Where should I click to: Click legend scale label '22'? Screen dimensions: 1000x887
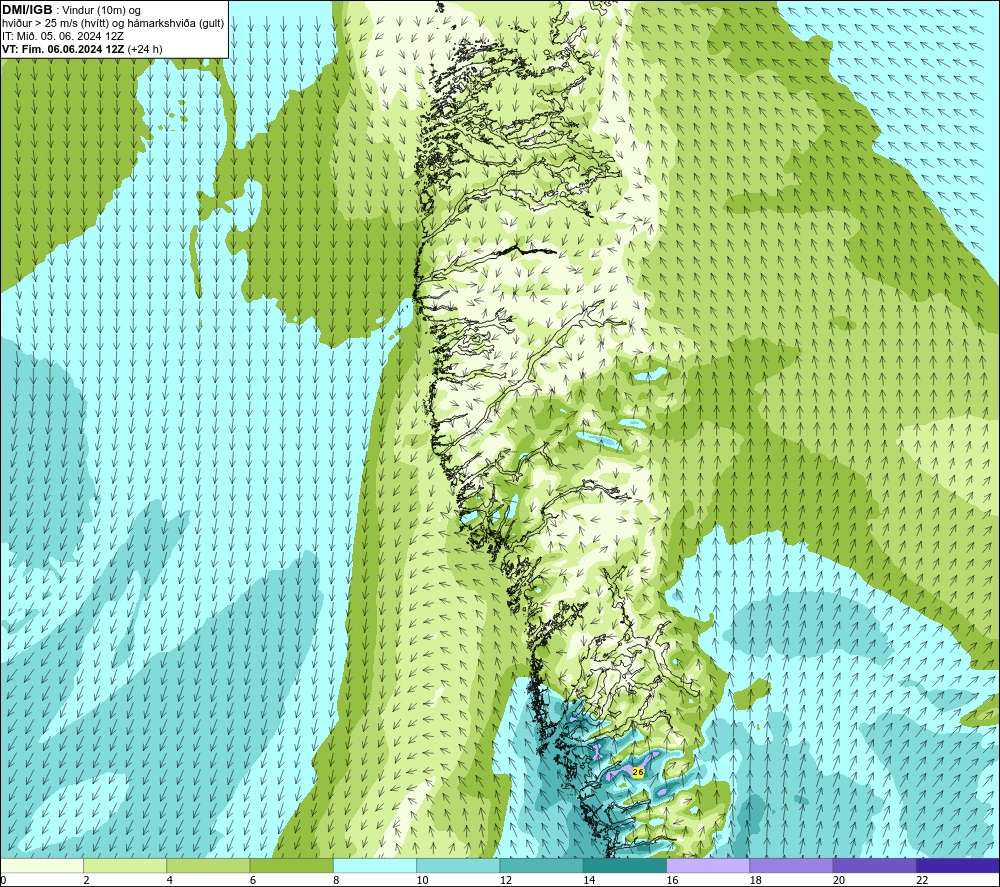click(x=922, y=880)
